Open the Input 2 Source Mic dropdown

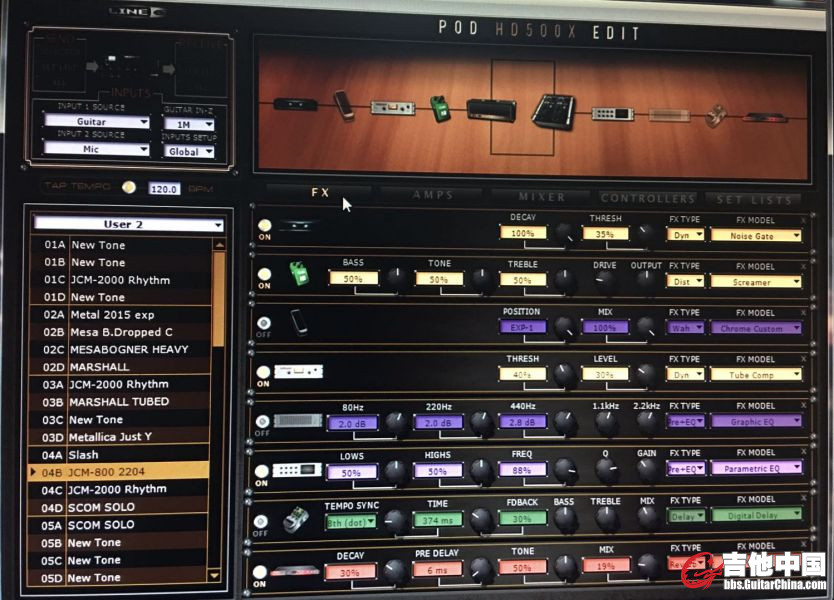[96, 149]
